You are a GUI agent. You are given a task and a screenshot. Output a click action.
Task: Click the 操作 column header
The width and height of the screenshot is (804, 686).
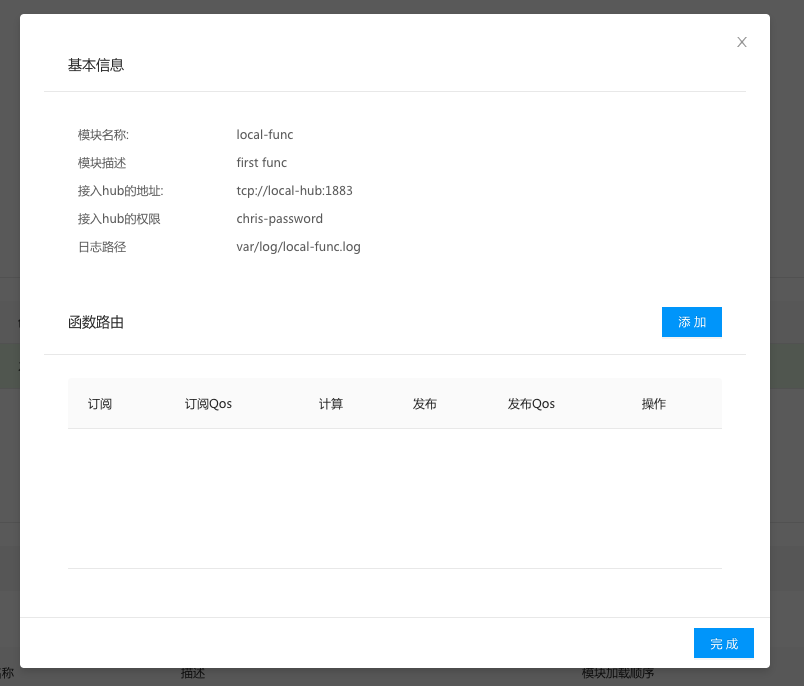(654, 404)
